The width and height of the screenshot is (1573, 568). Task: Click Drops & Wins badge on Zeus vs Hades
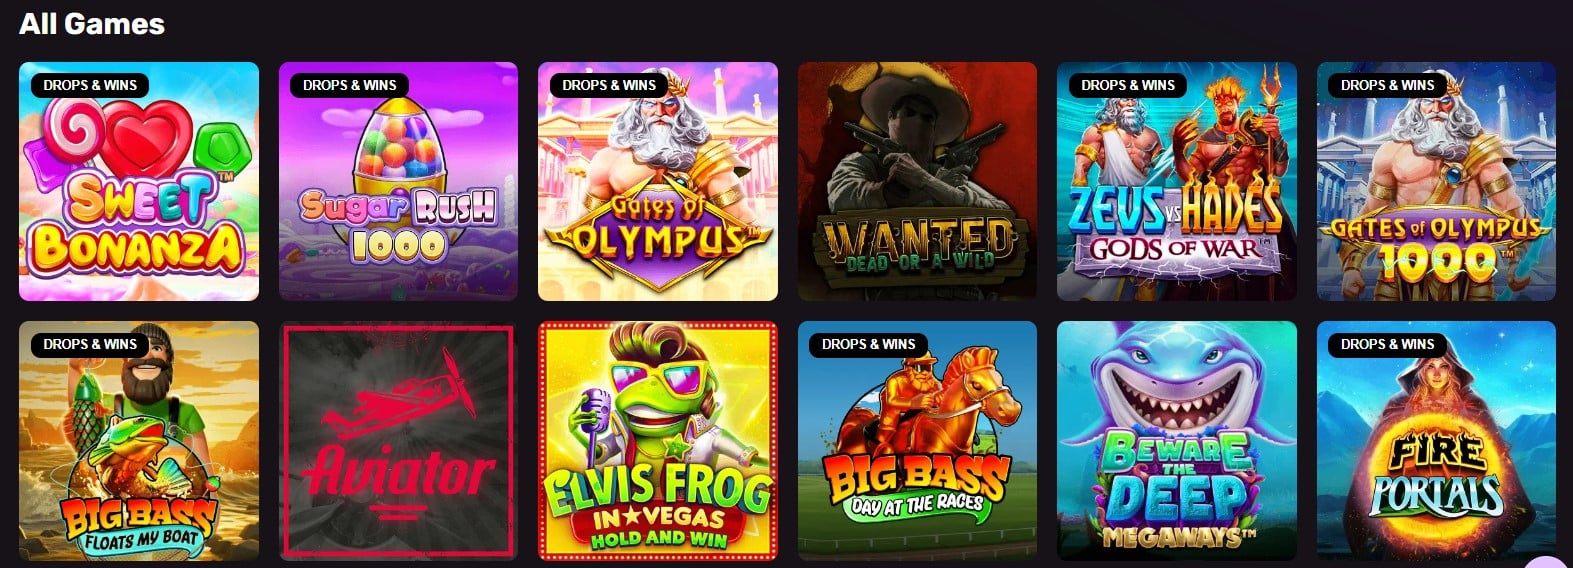[x=1128, y=85]
